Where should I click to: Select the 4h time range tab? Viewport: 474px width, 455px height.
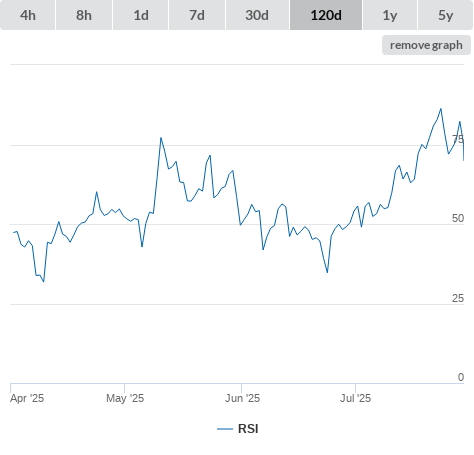[28, 15]
